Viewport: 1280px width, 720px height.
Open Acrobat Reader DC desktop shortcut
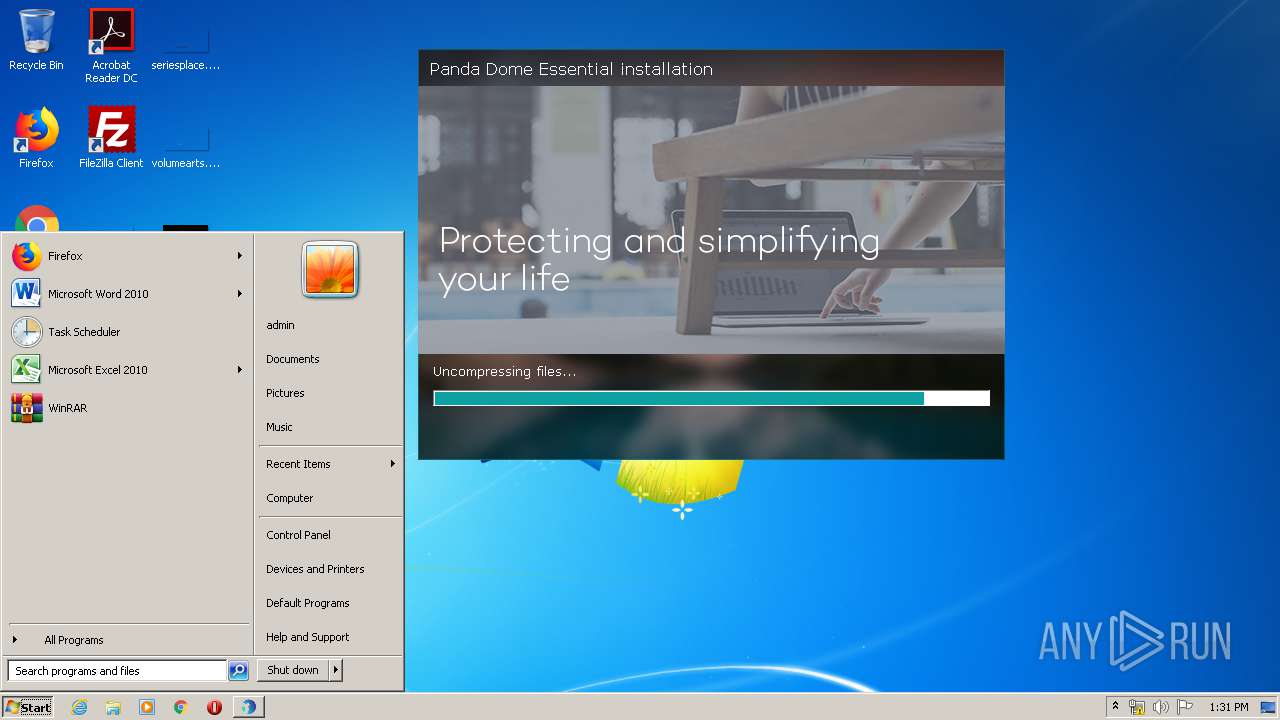[x=111, y=45]
